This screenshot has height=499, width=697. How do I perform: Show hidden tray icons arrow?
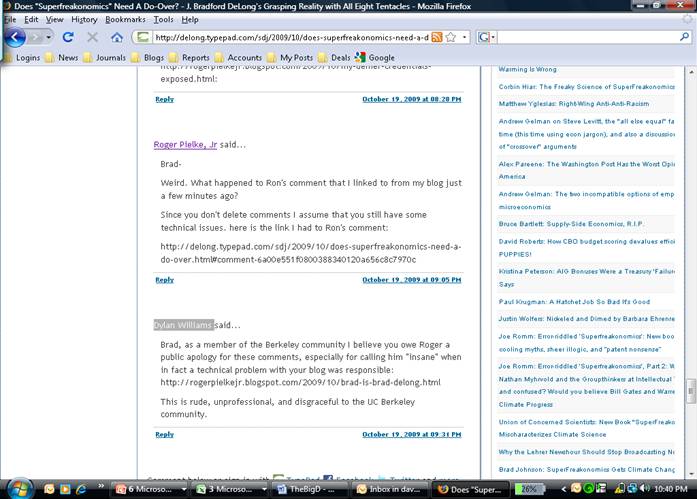[x=563, y=489]
